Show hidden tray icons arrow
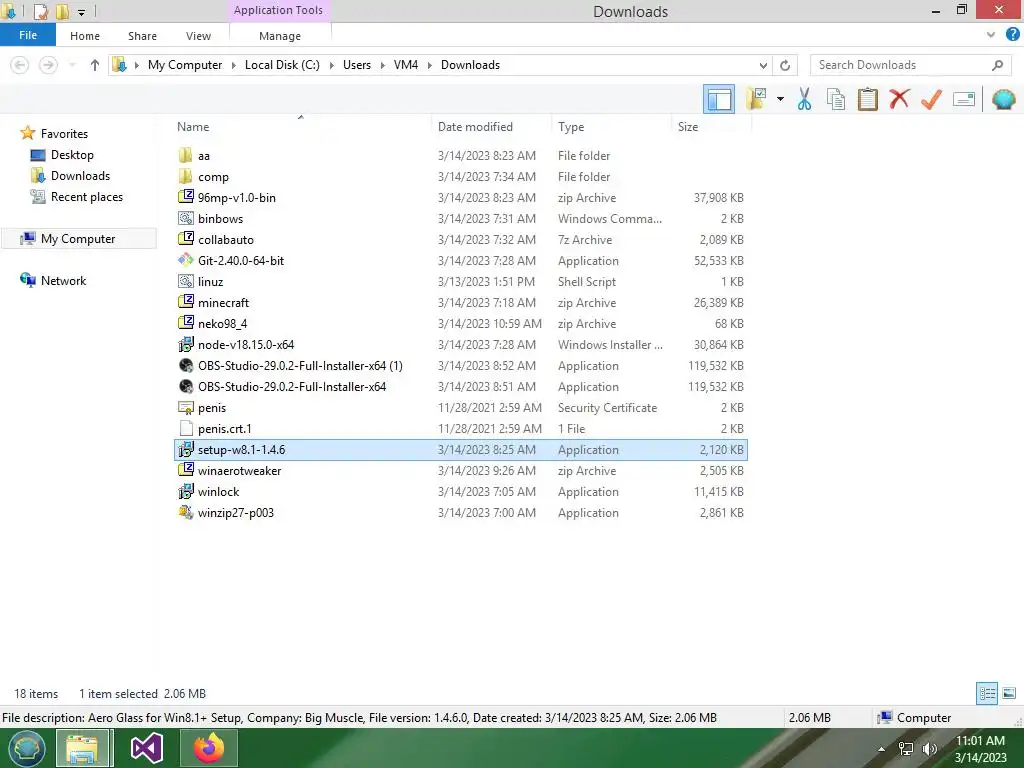1024x768 pixels. (x=882, y=749)
